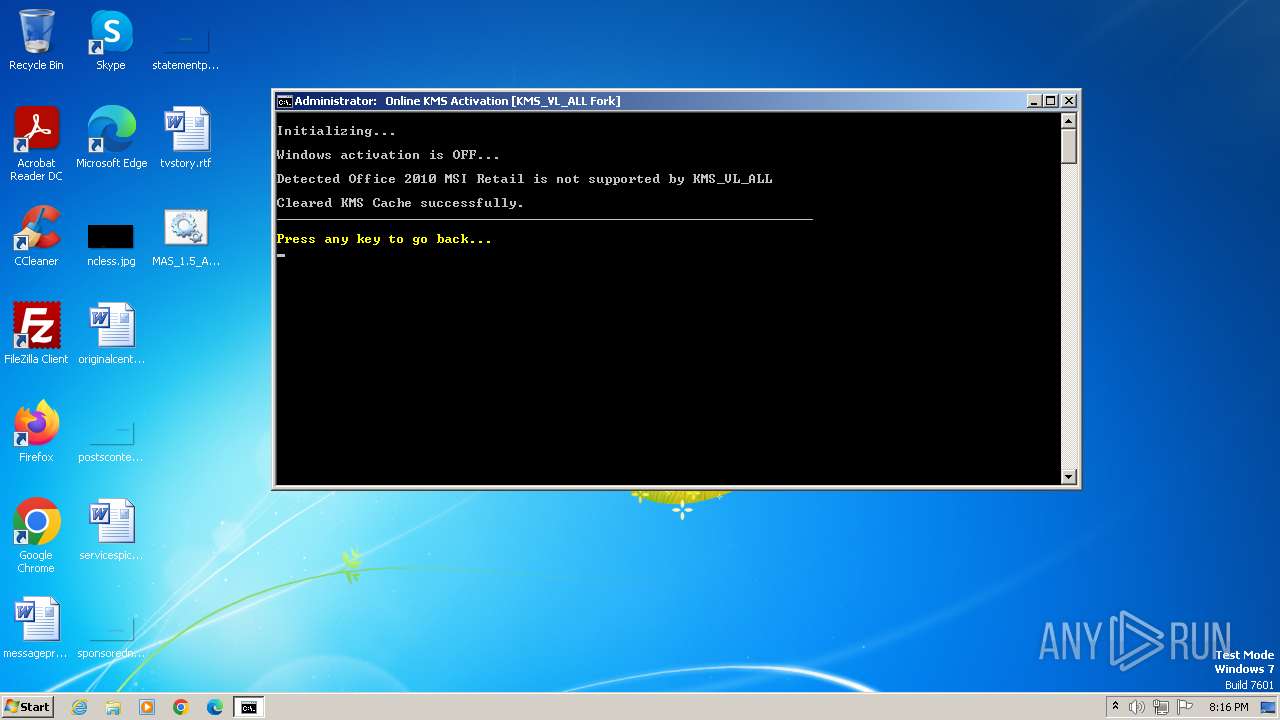1280x720 pixels.
Task: Open the media player taskbar icon
Action: pyautogui.click(x=147, y=707)
